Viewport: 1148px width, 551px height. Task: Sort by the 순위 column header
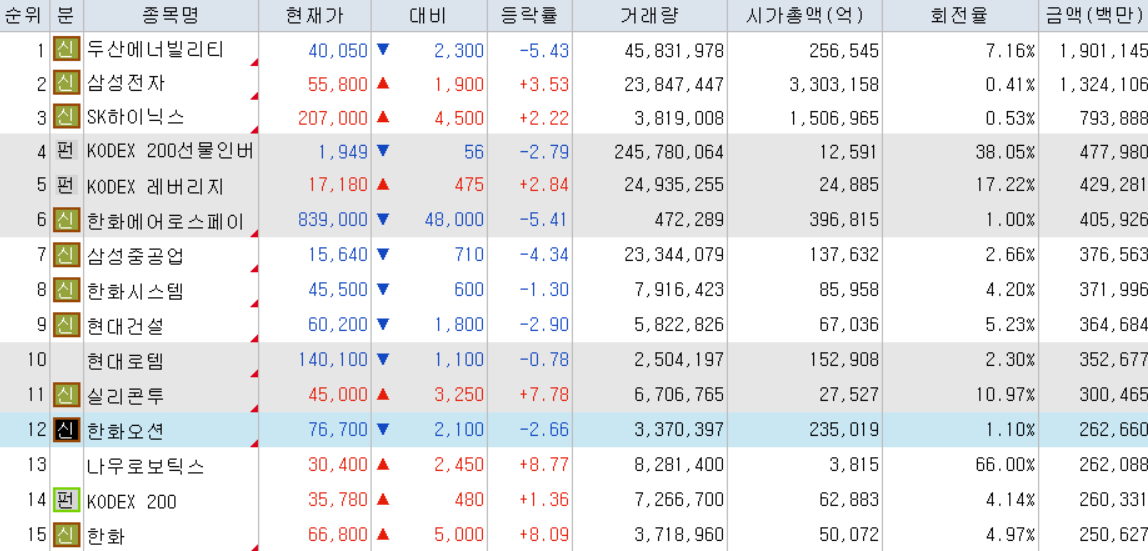click(24, 15)
